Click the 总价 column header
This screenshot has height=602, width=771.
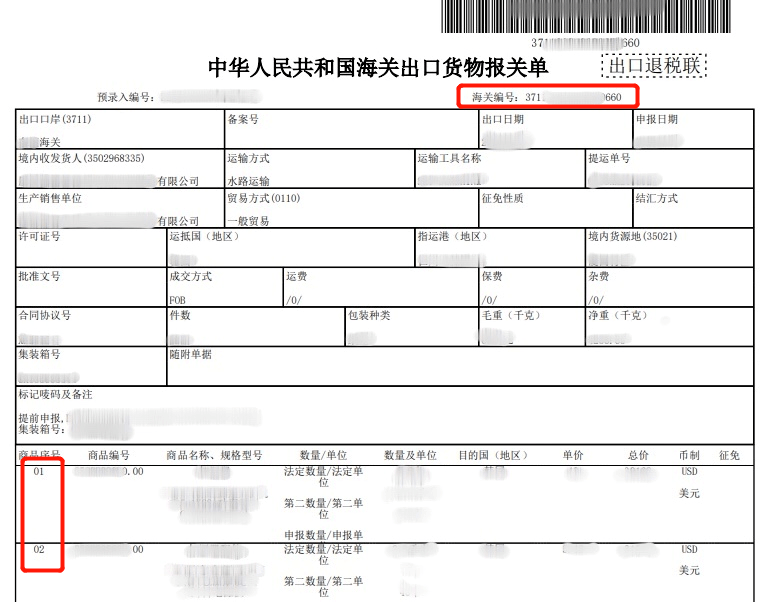[x=639, y=455]
